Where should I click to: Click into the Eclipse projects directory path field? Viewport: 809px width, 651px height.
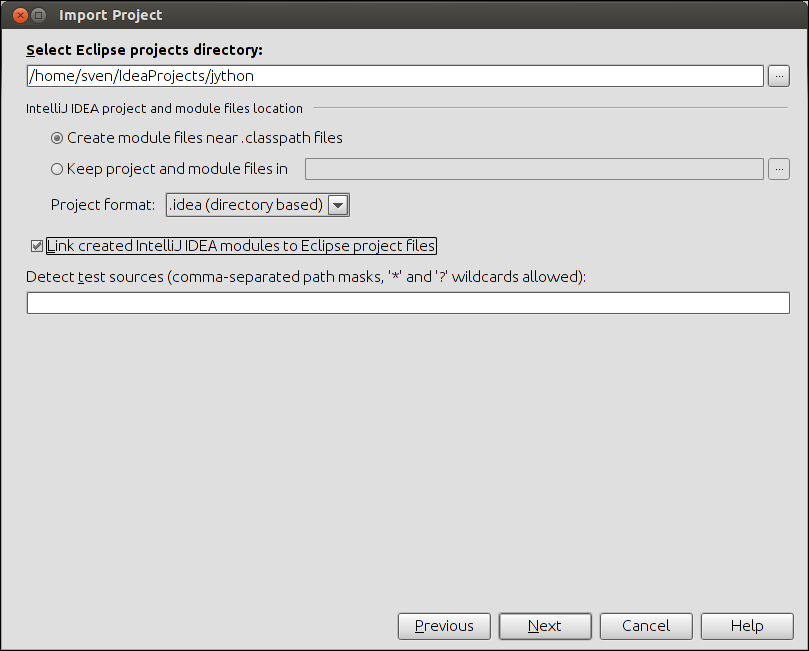395,76
